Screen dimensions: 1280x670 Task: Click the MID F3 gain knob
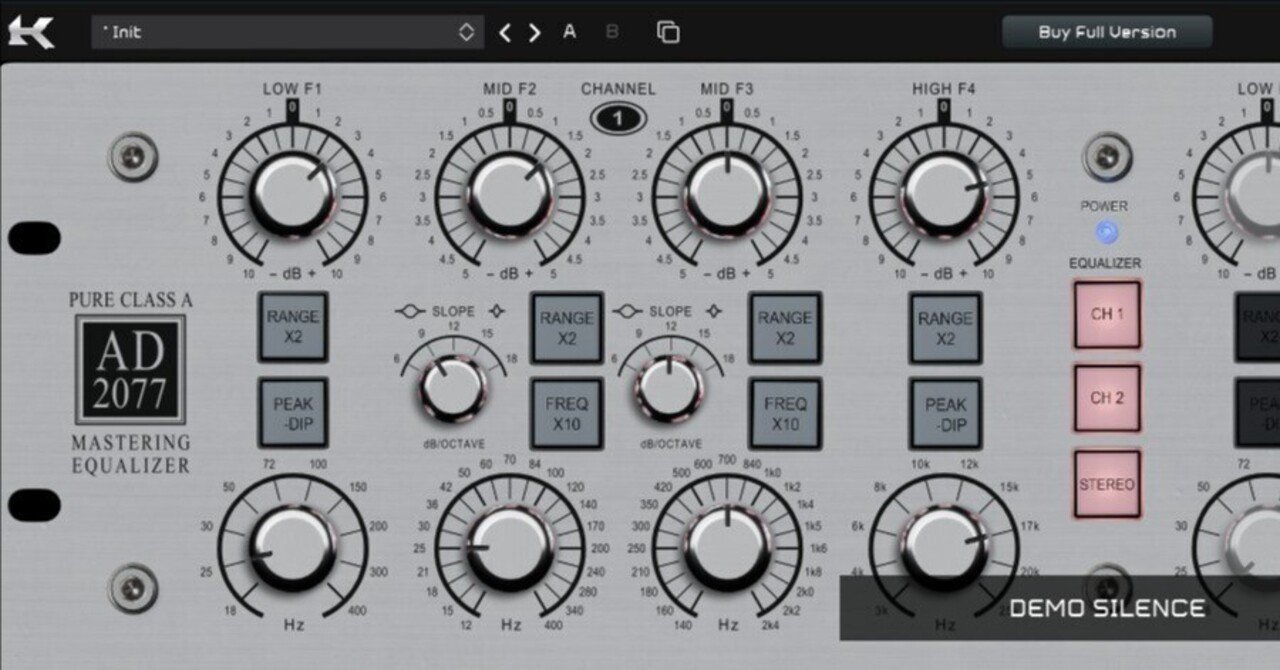[x=728, y=195]
